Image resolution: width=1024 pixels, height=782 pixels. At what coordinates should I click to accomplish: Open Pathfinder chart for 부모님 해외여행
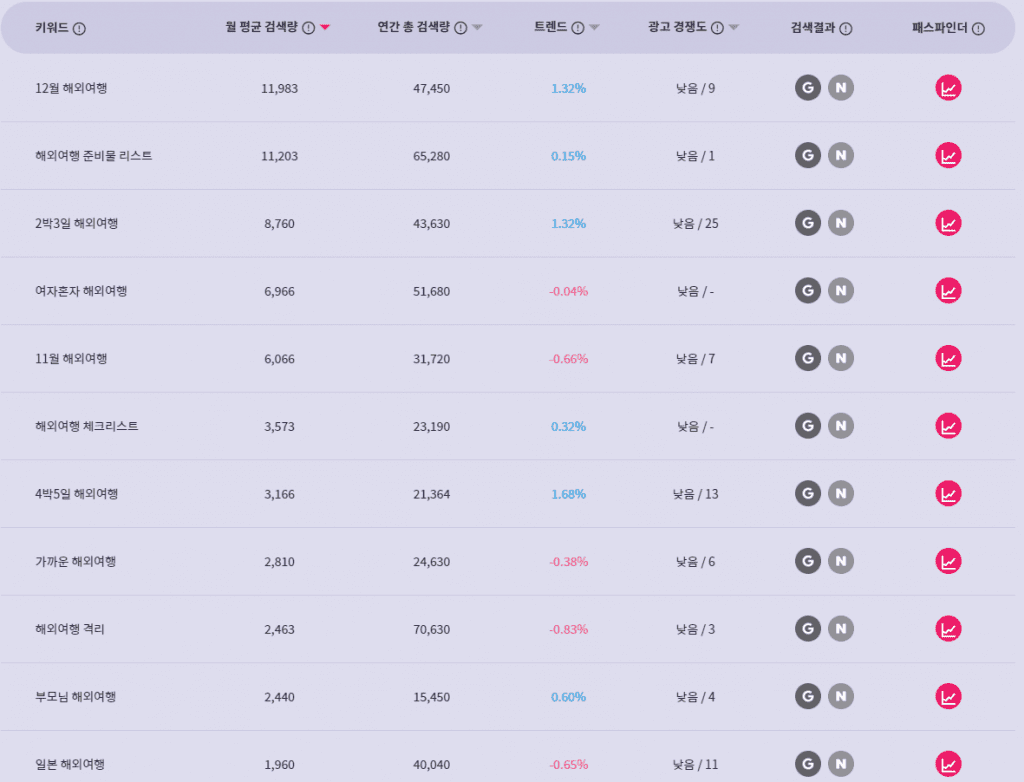(948, 696)
